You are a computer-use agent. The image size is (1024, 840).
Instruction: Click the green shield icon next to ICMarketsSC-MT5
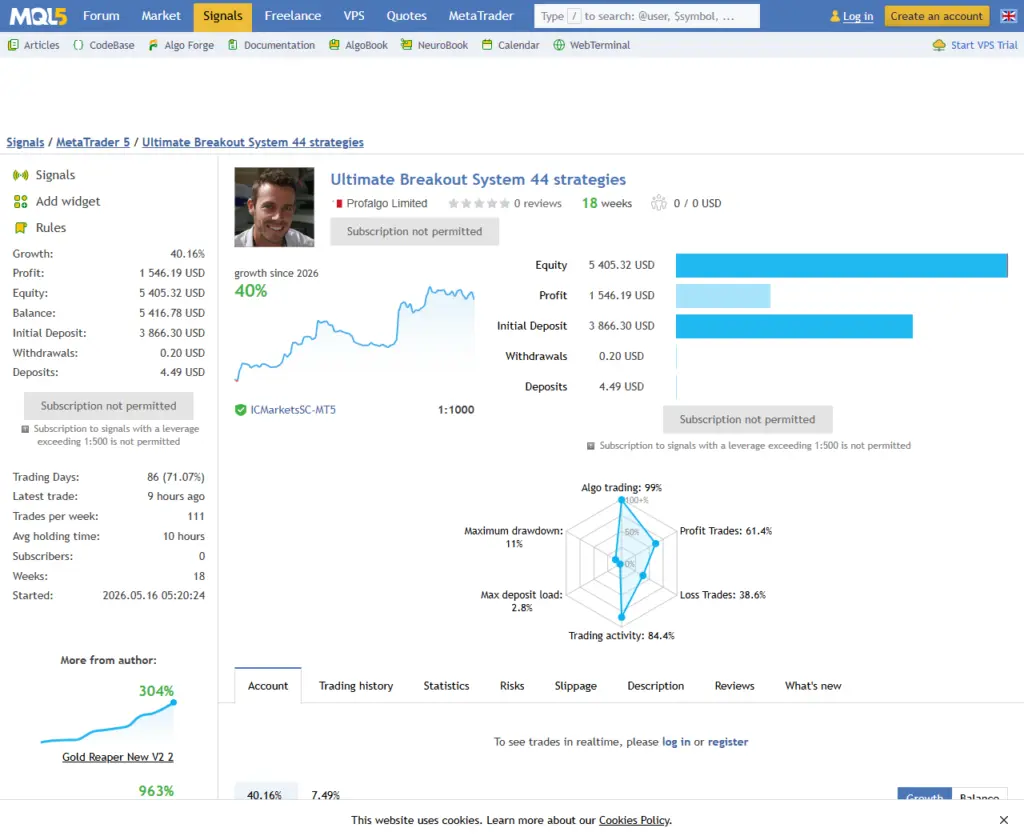point(240,410)
